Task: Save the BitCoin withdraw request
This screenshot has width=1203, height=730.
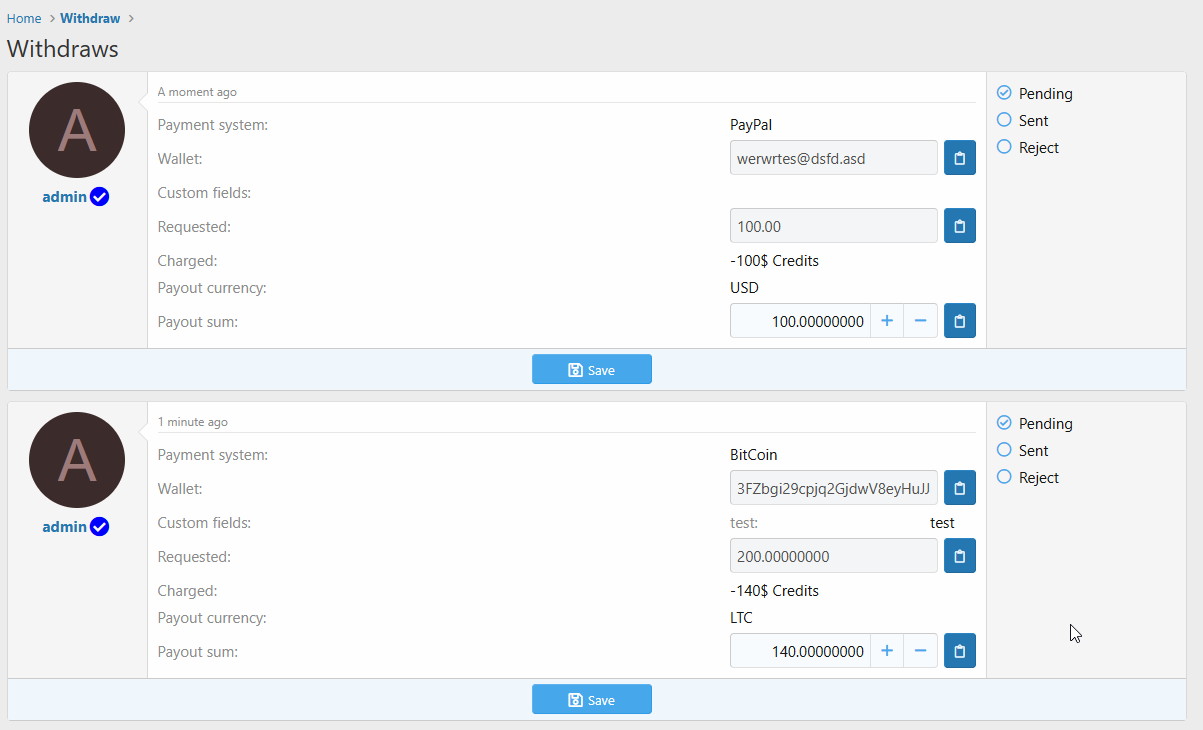Action: [x=592, y=699]
